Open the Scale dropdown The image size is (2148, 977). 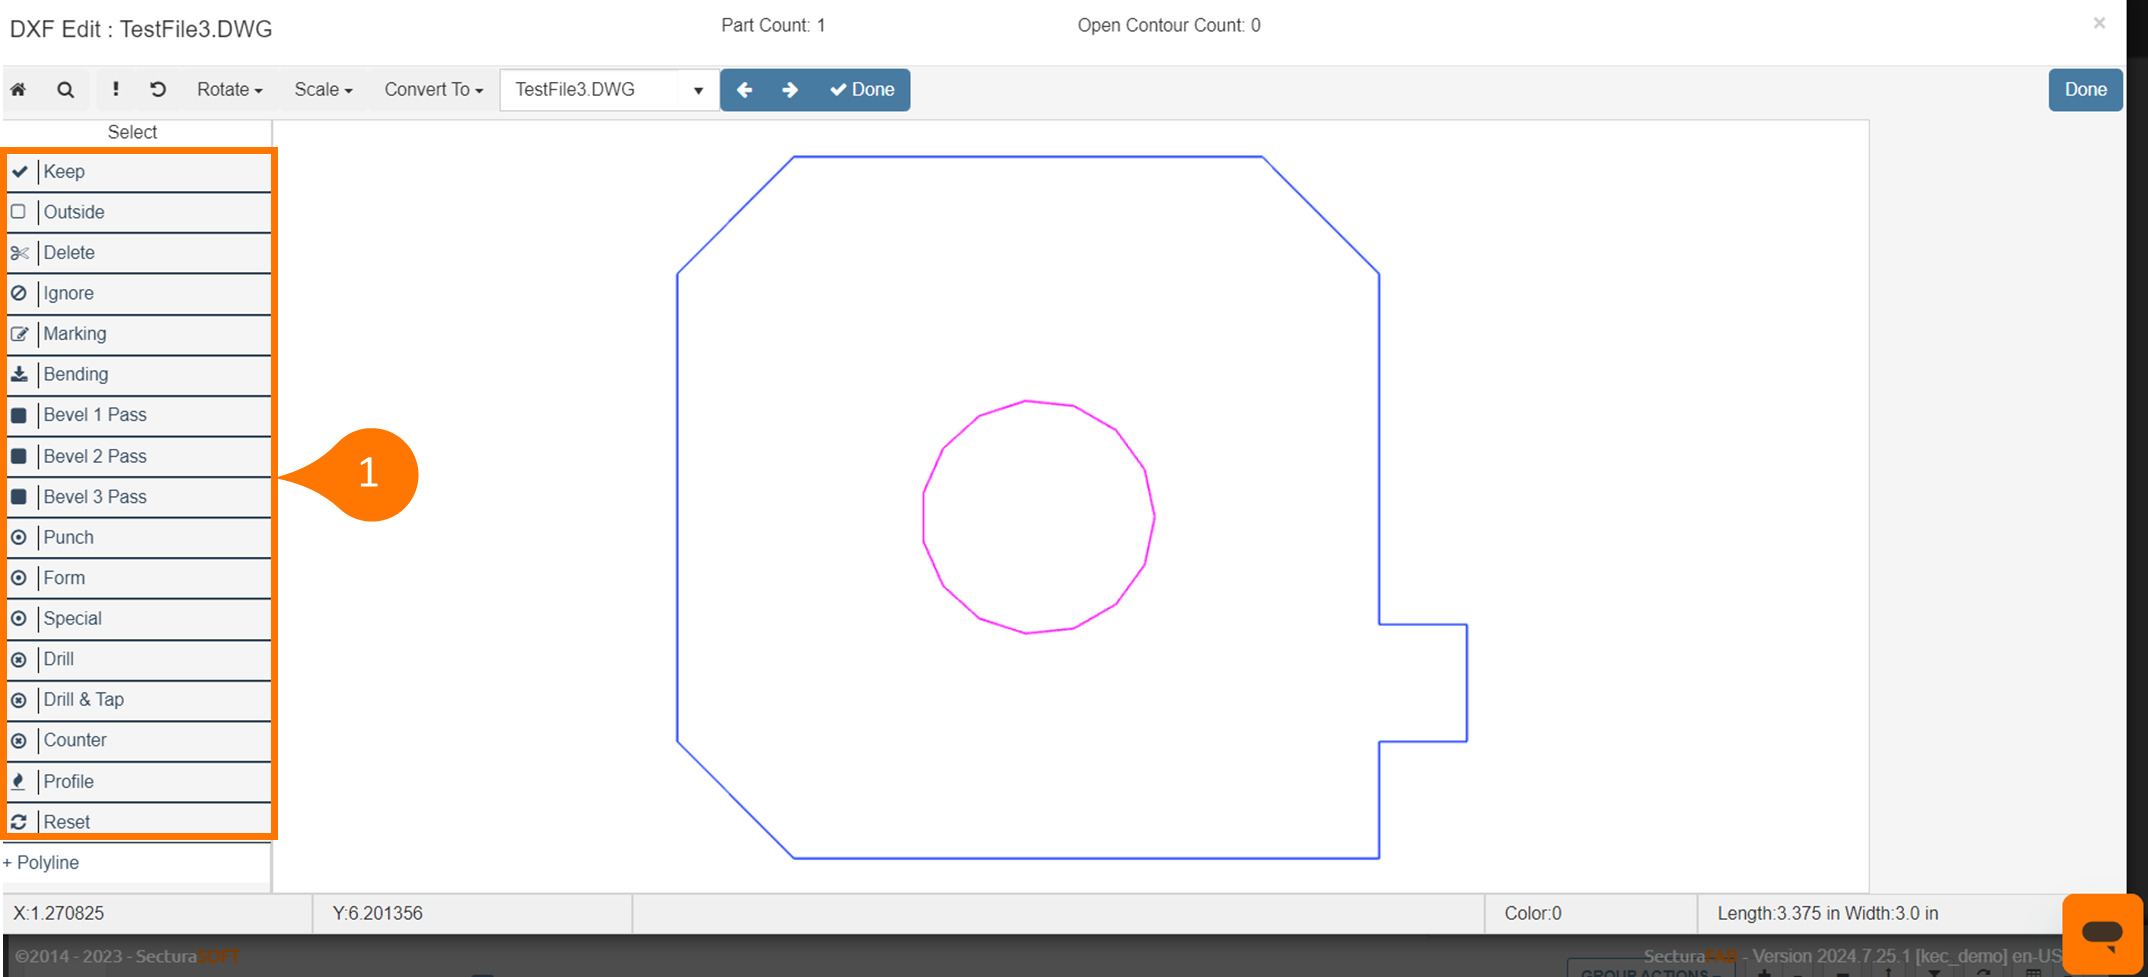pos(323,90)
